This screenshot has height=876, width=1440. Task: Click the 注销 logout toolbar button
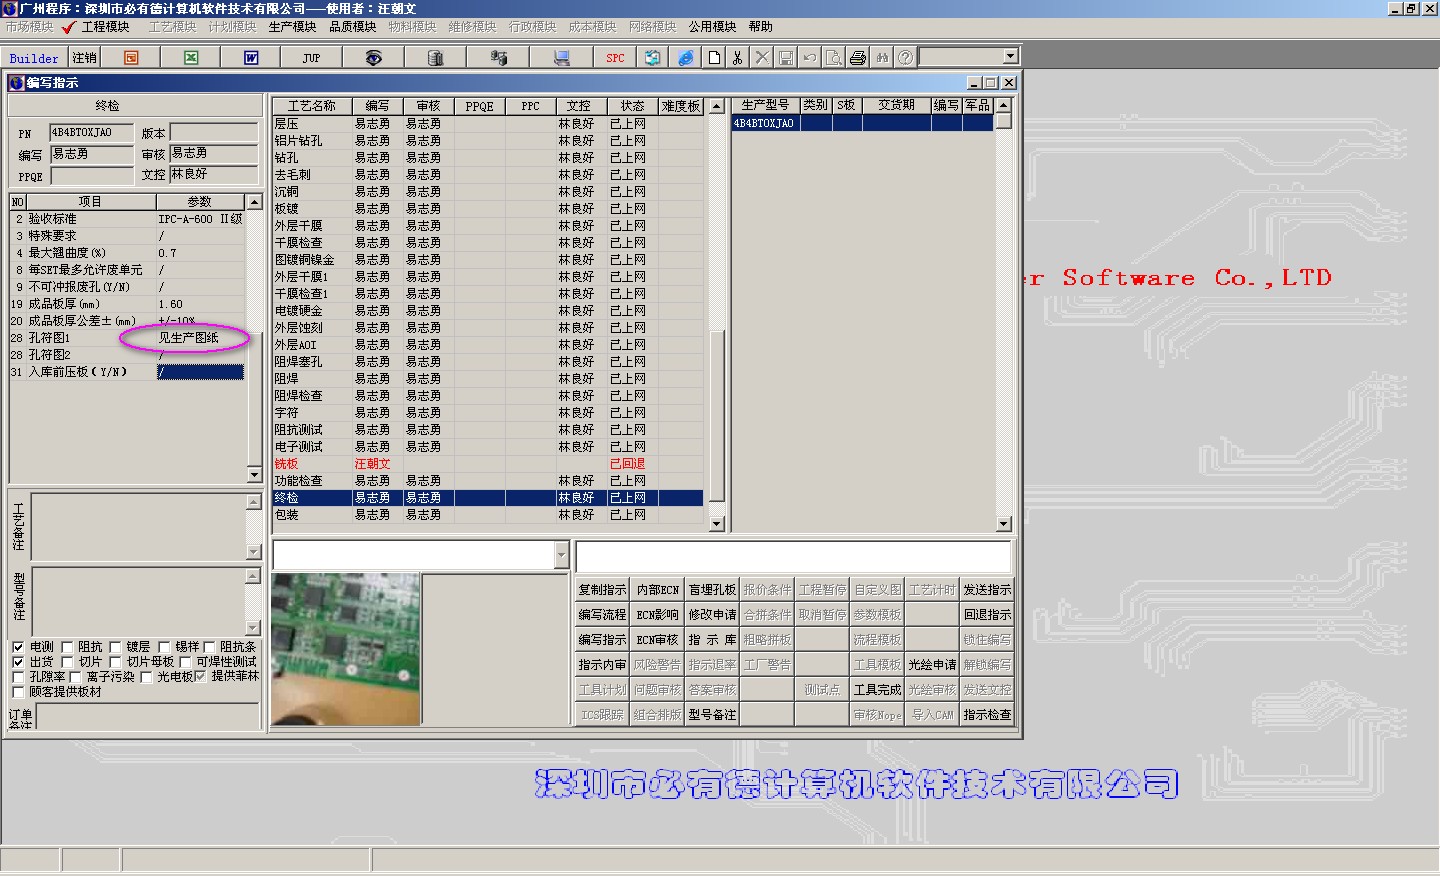pyautogui.click(x=85, y=58)
